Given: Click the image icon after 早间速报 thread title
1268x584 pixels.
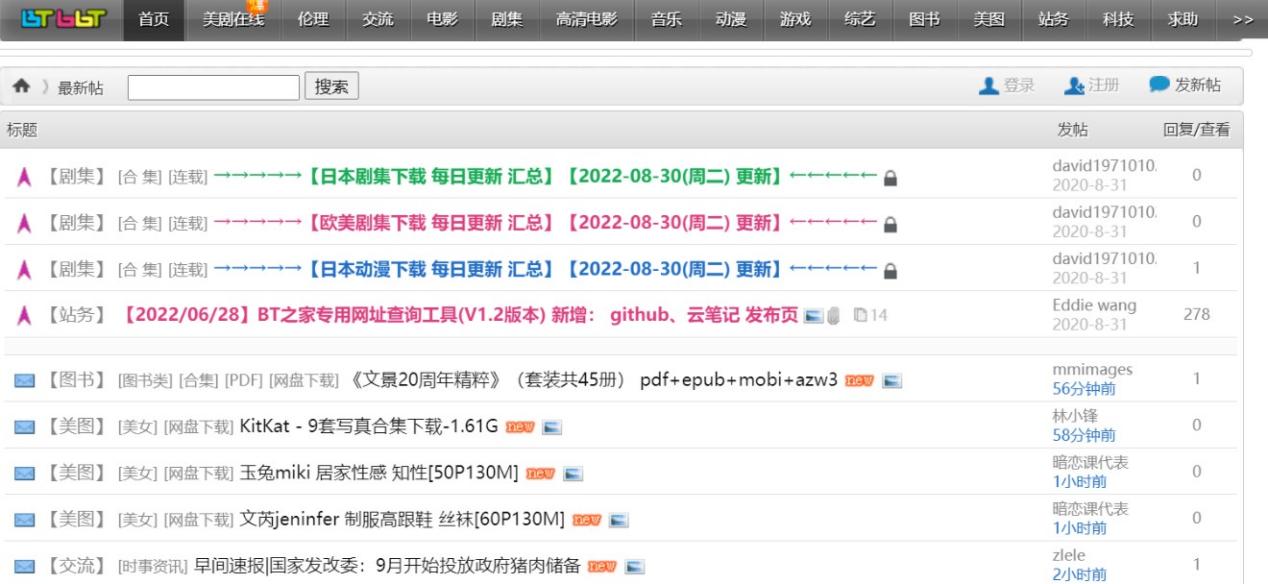Looking at the screenshot, I should coord(634,566).
